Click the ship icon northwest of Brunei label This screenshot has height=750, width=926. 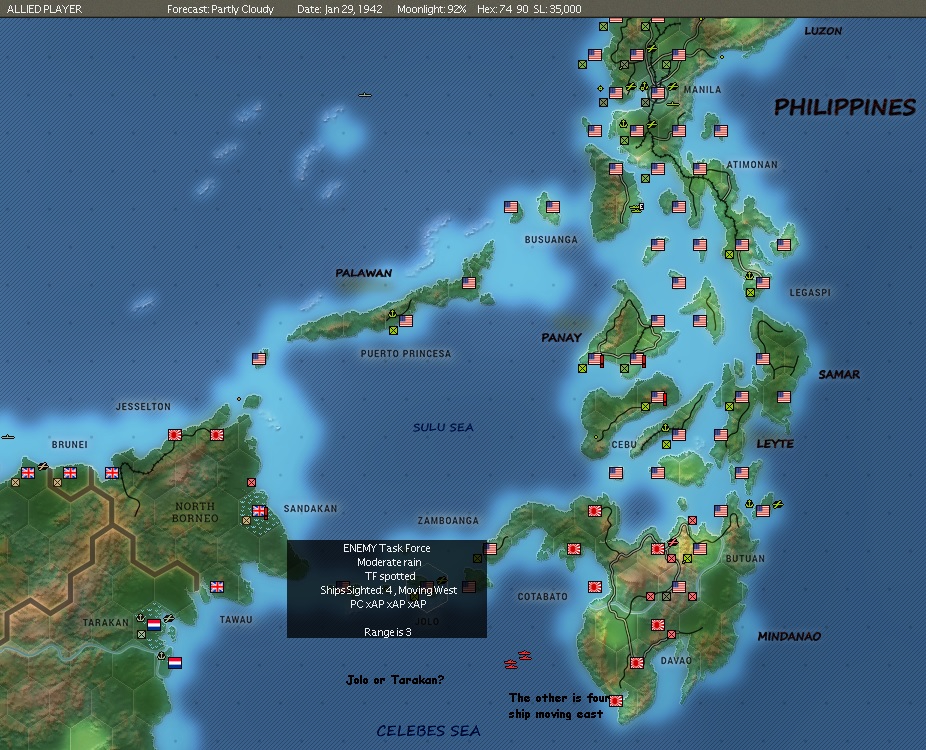point(8,437)
